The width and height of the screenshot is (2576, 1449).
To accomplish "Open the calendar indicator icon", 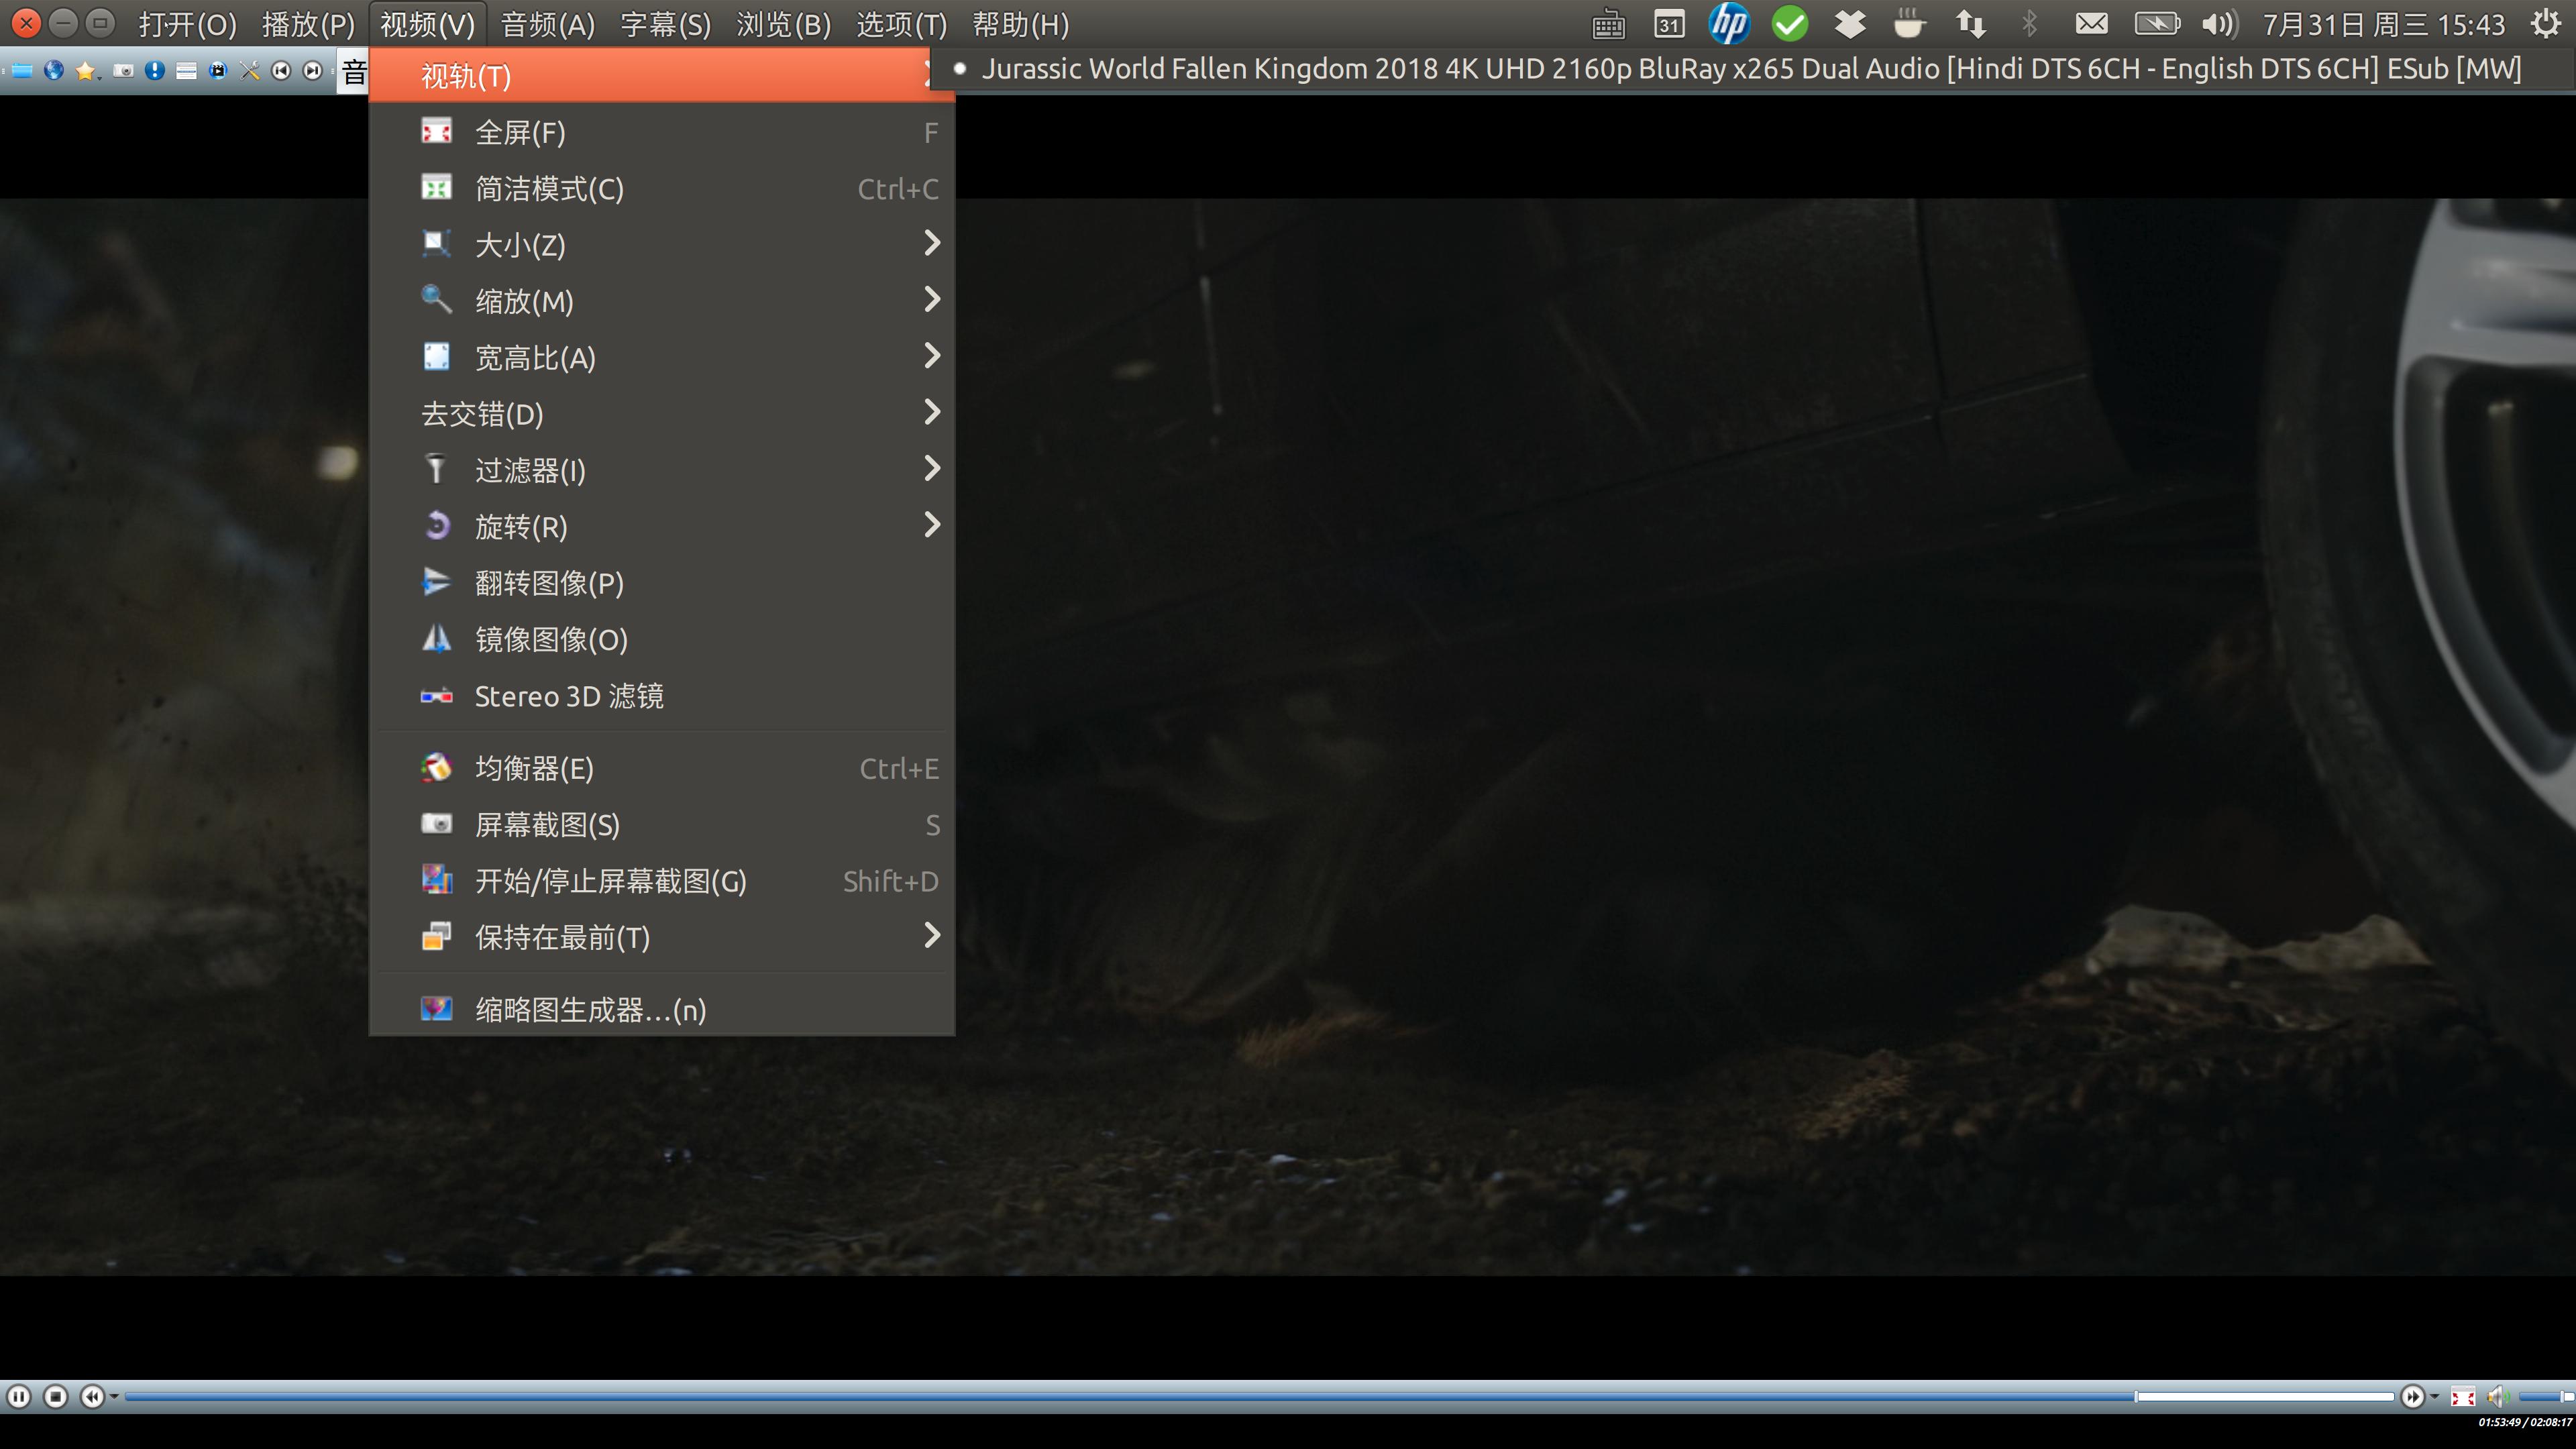I will [x=1669, y=24].
